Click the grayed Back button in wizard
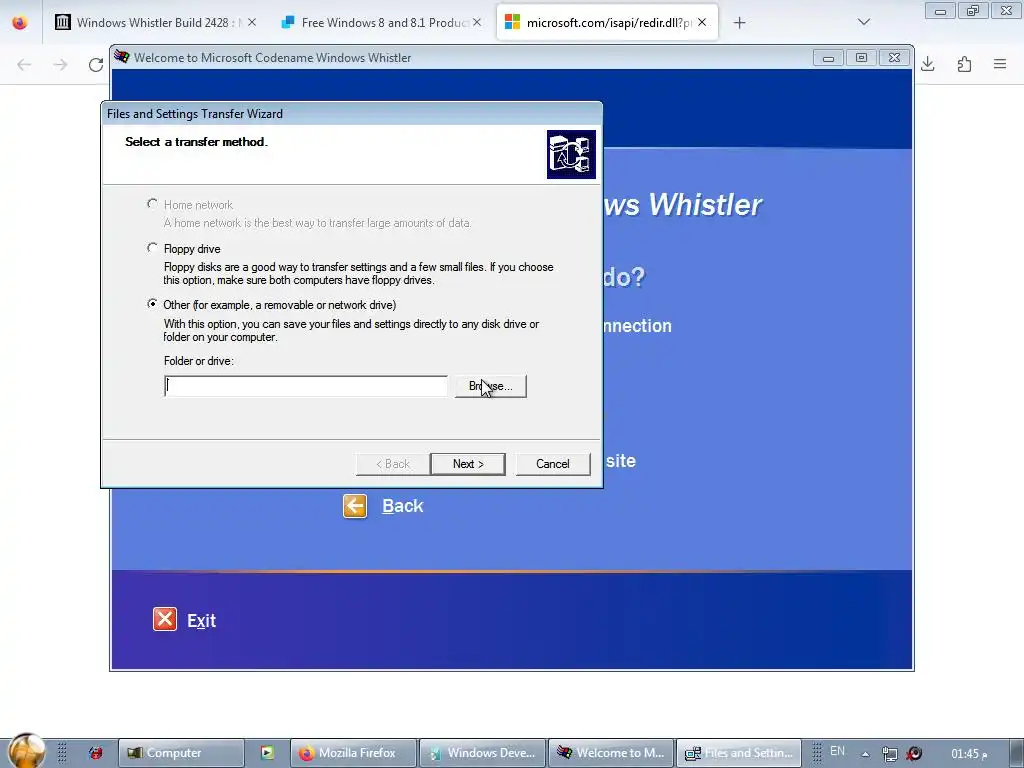This screenshot has width=1024, height=768. (x=392, y=464)
